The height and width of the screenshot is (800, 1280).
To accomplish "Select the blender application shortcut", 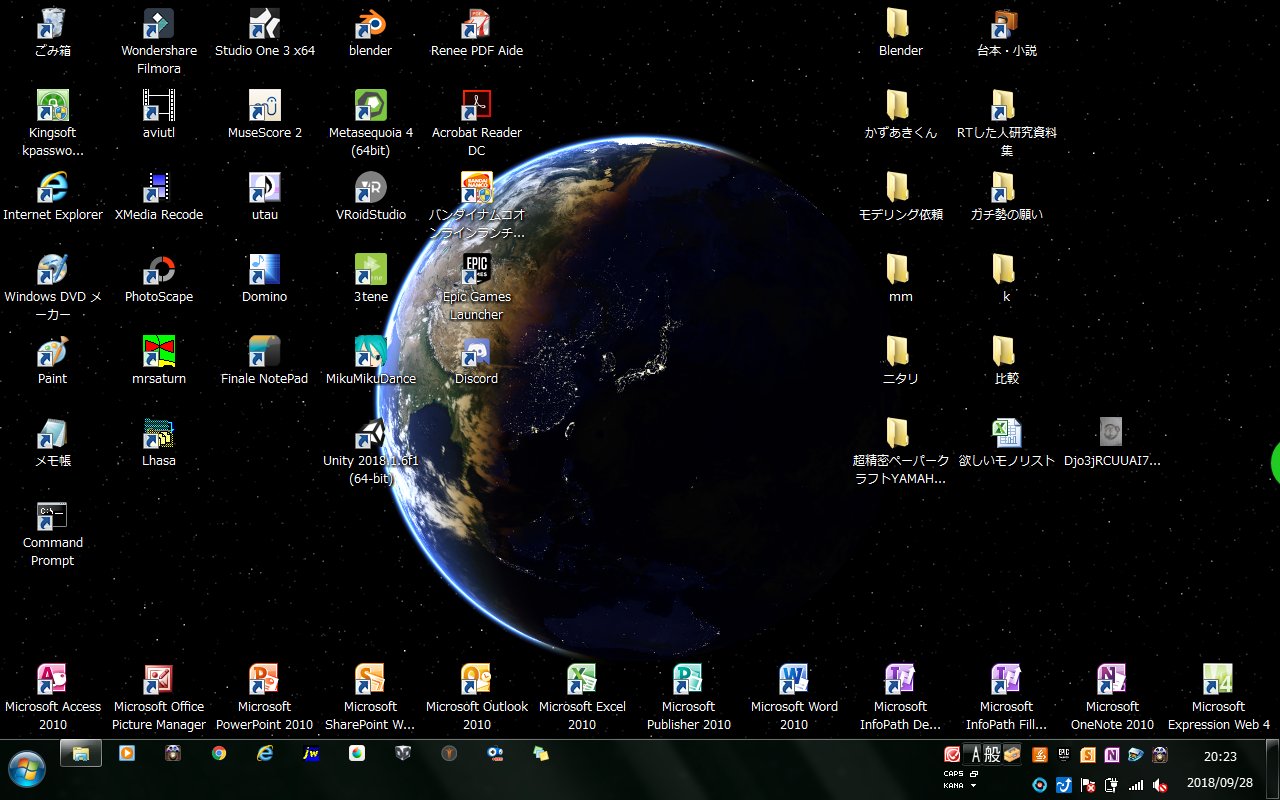I will click(371, 32).
